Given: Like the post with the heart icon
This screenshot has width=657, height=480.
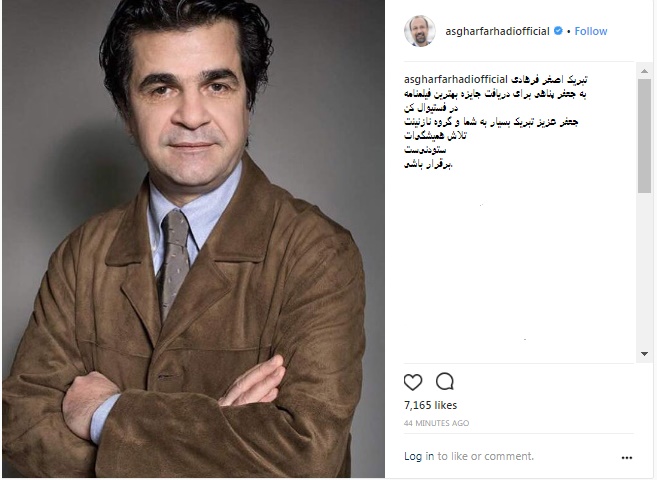Looking at the screenshot, I should coord(413,382).
